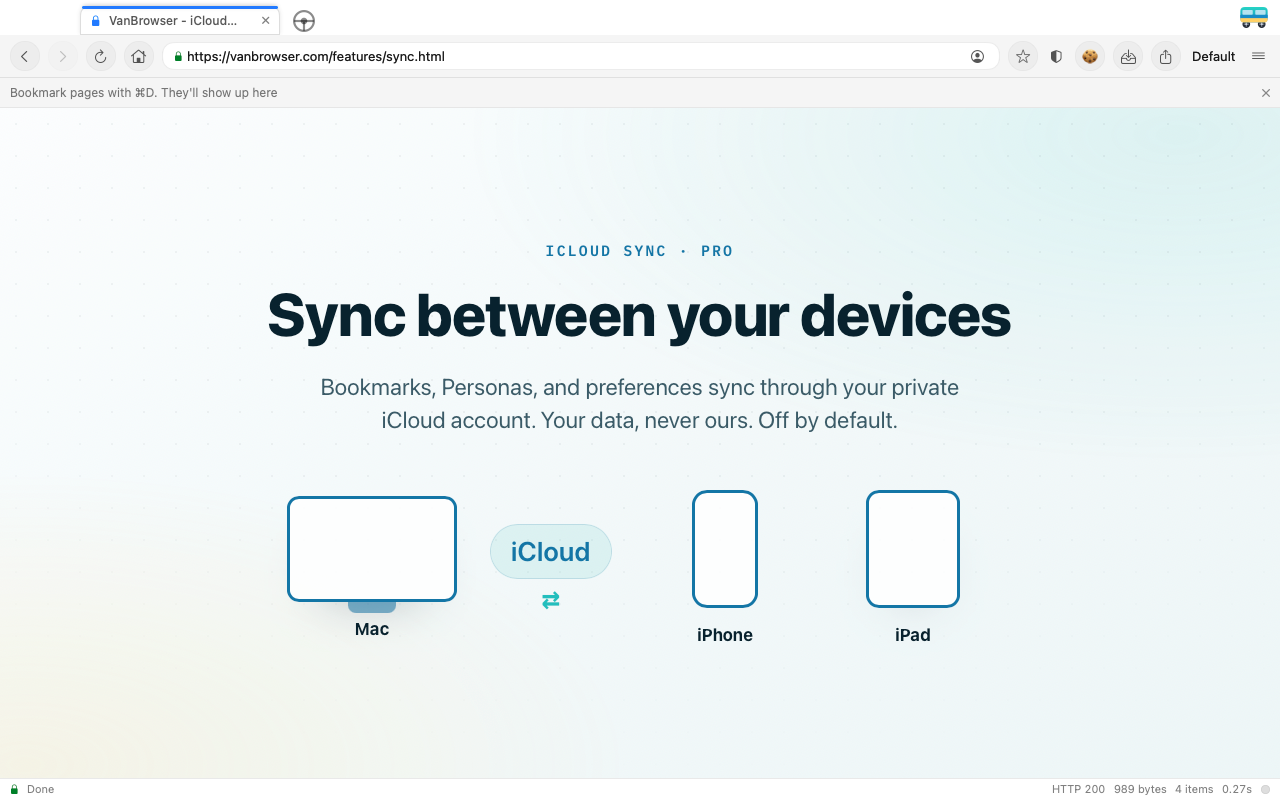This screenshot has height=800, width=1280.
Task: Click the gray status dot indicator
Action: (1265, 789)
